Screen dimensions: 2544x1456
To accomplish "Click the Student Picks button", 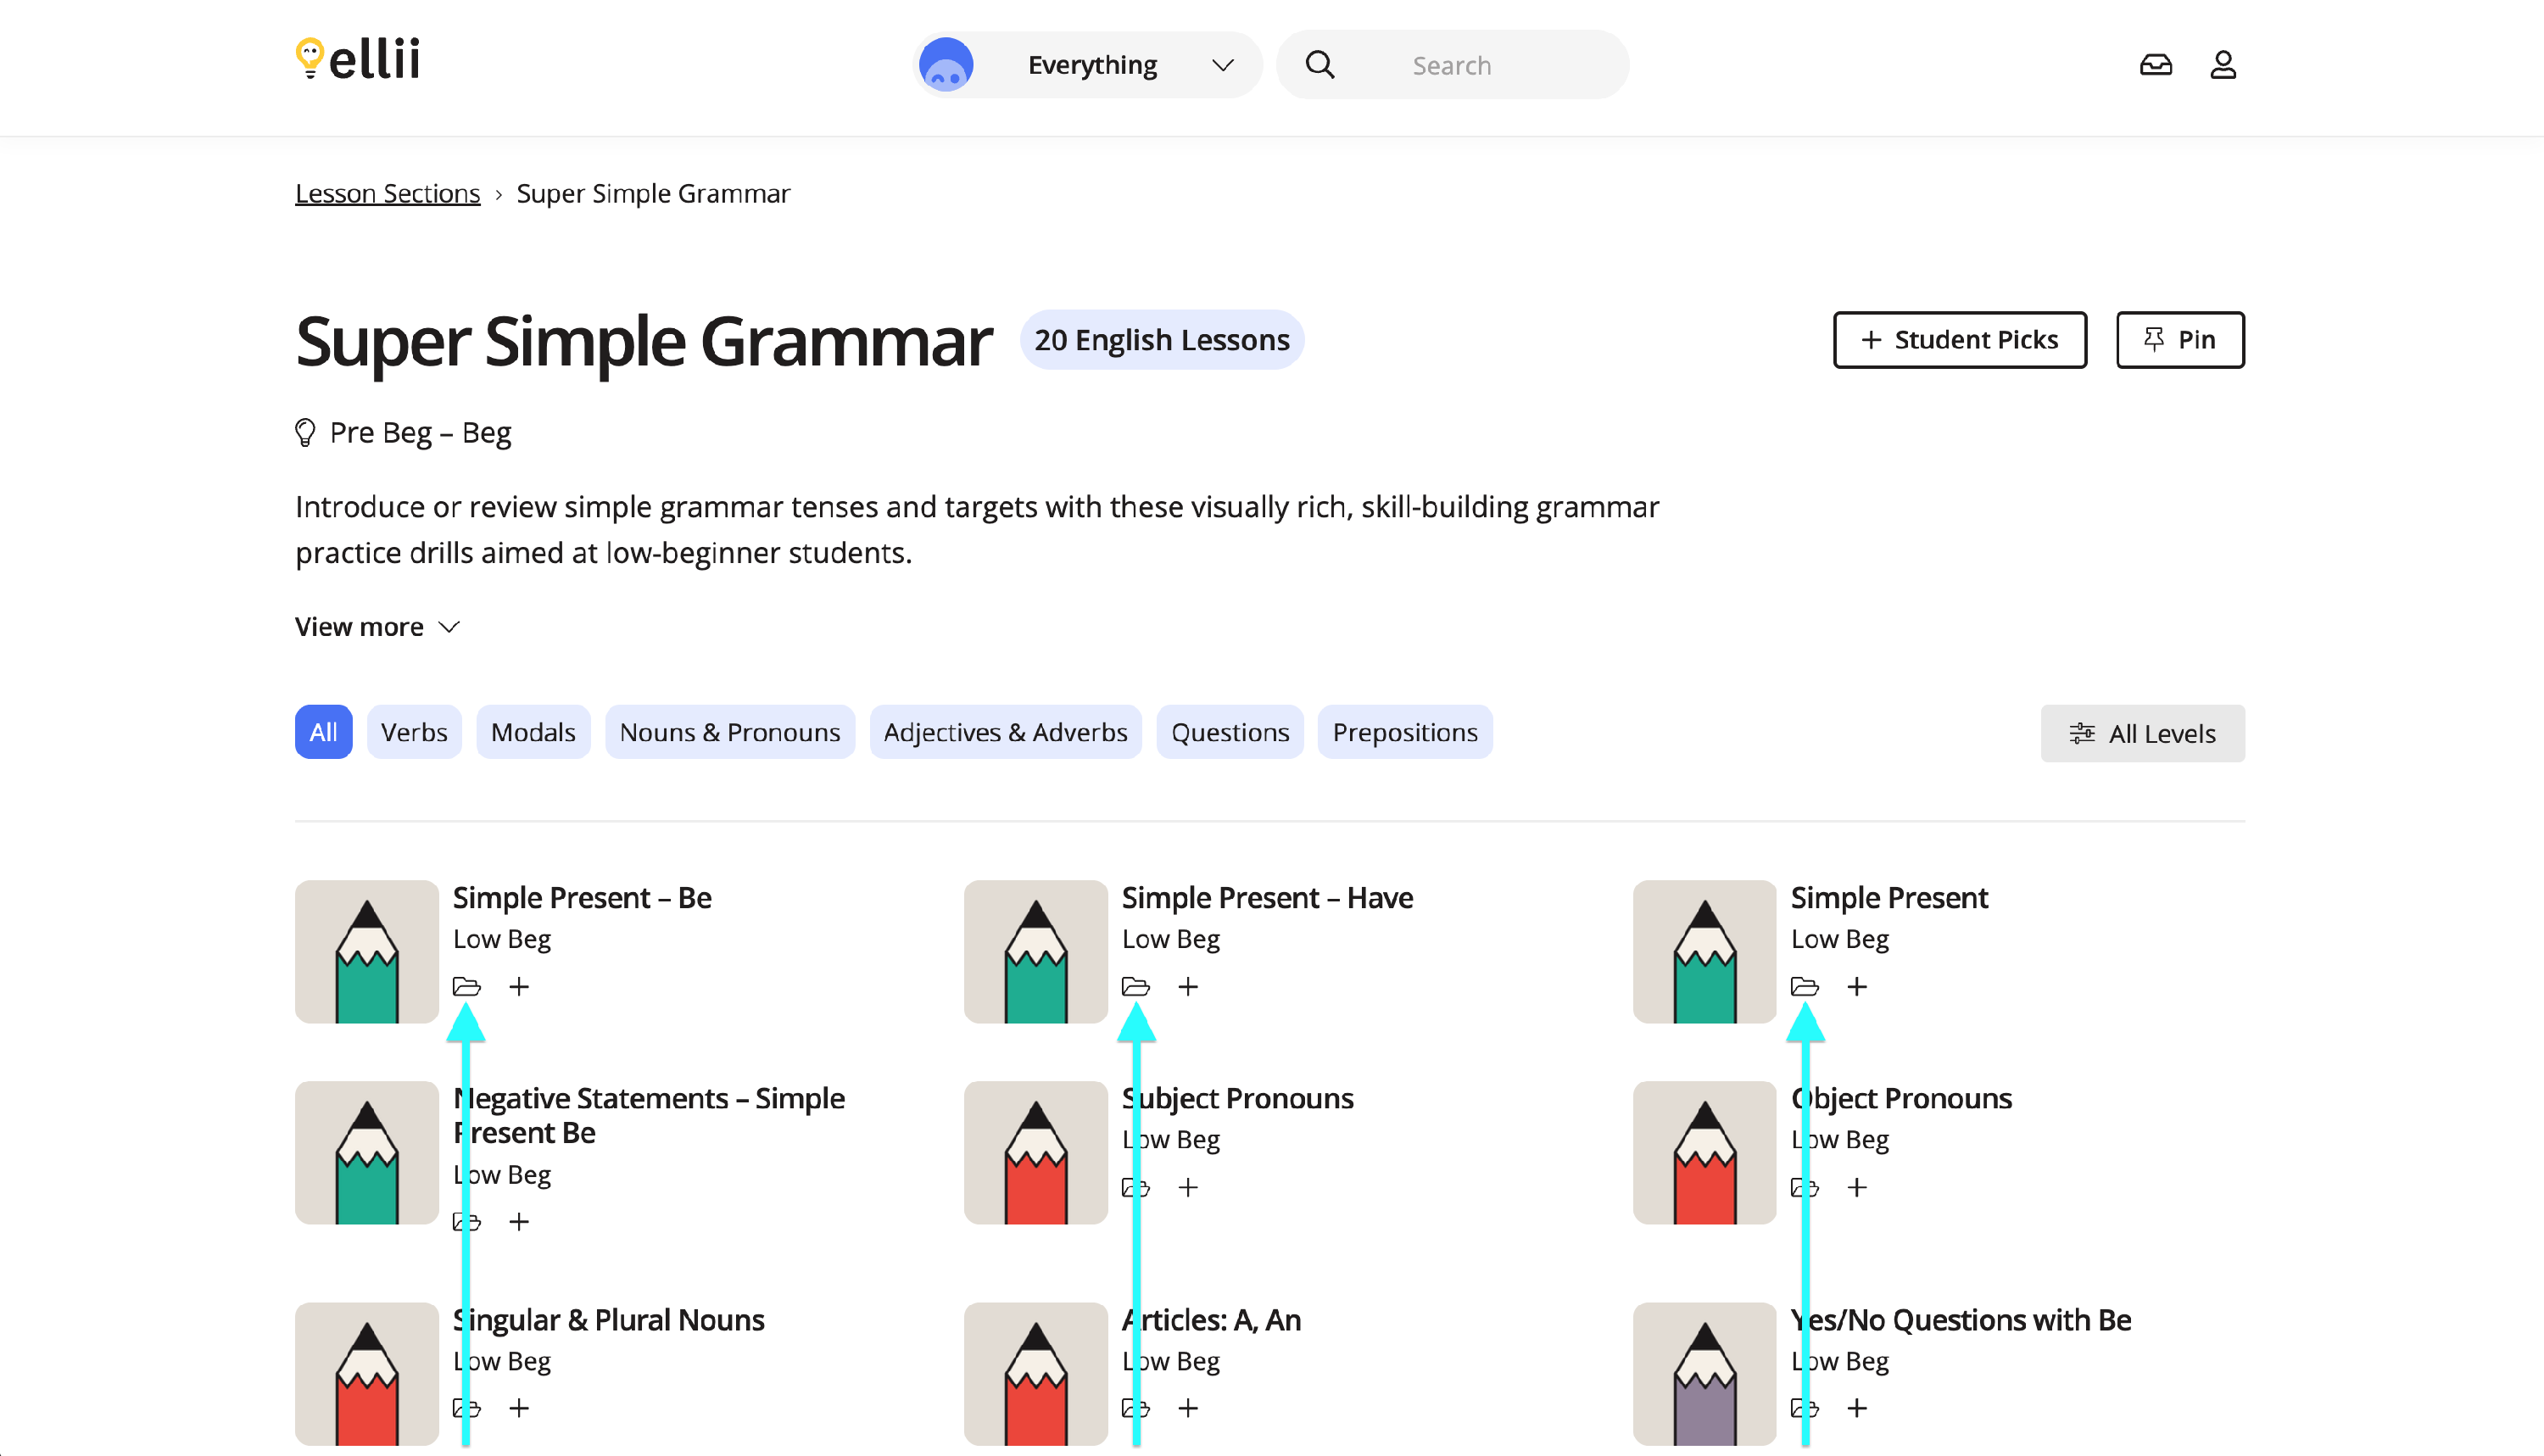I will point(1958,340).
